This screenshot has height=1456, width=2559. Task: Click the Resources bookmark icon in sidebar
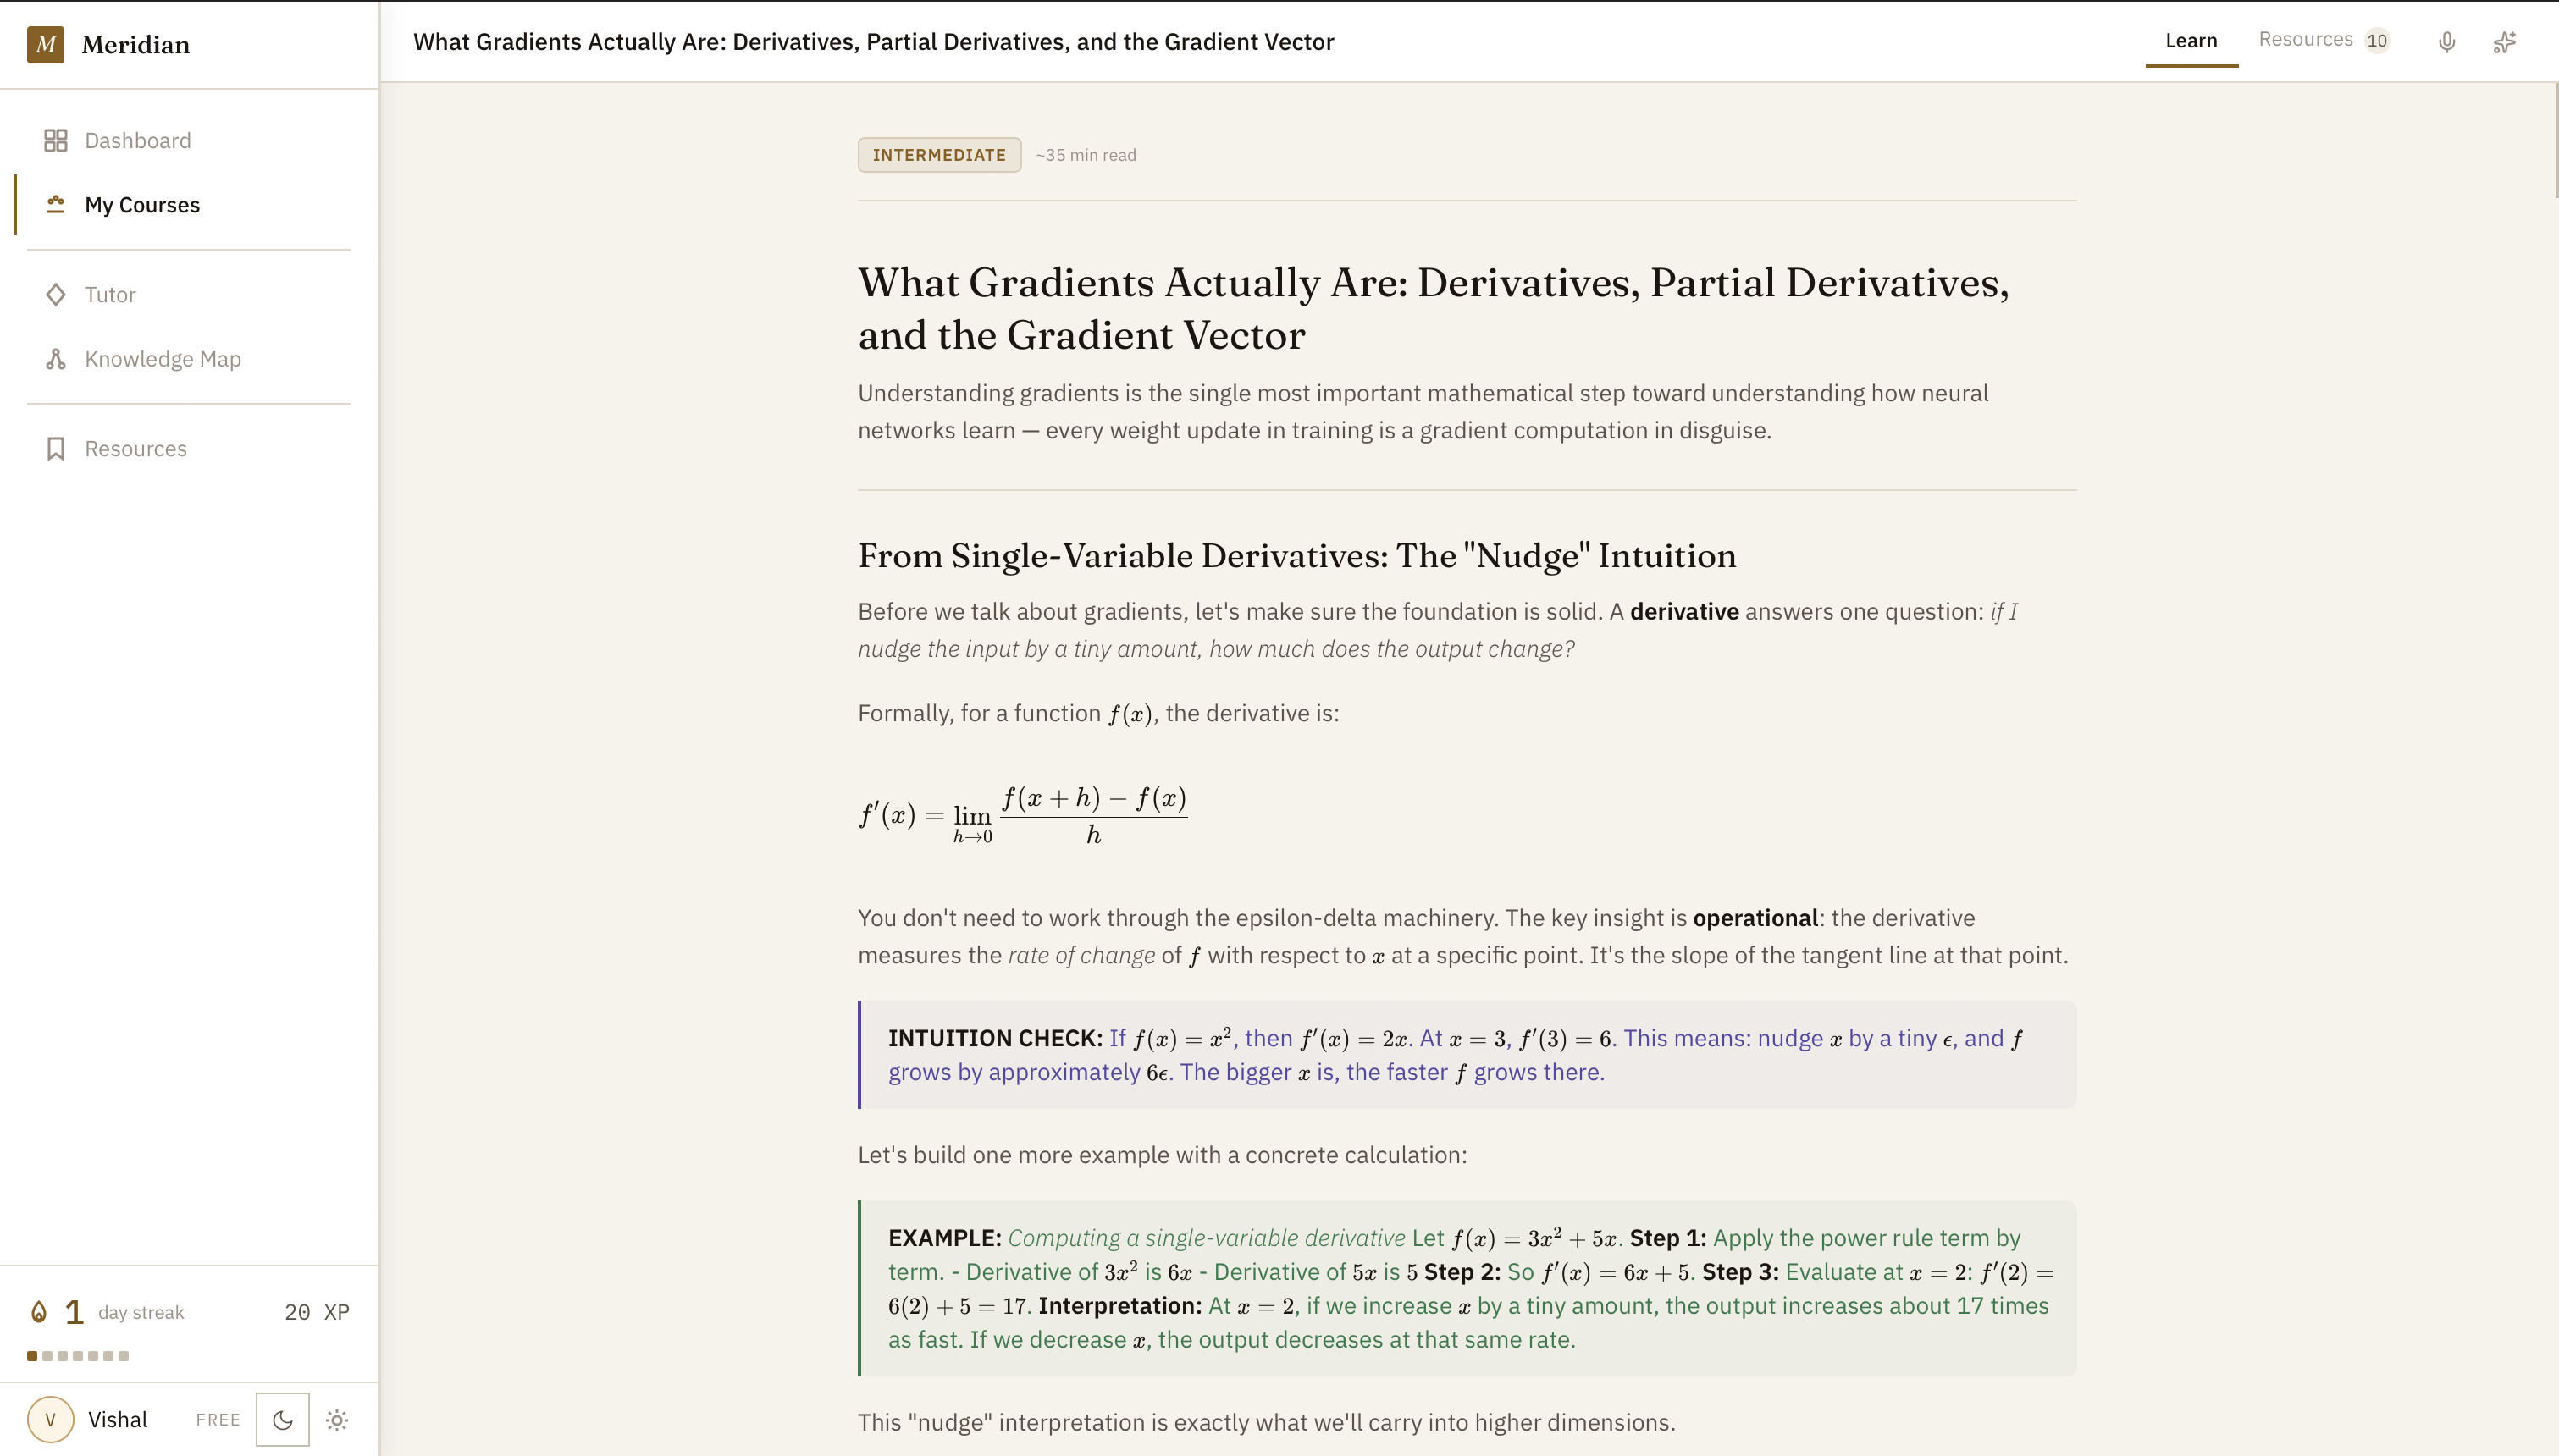click(x=56, y=449)
